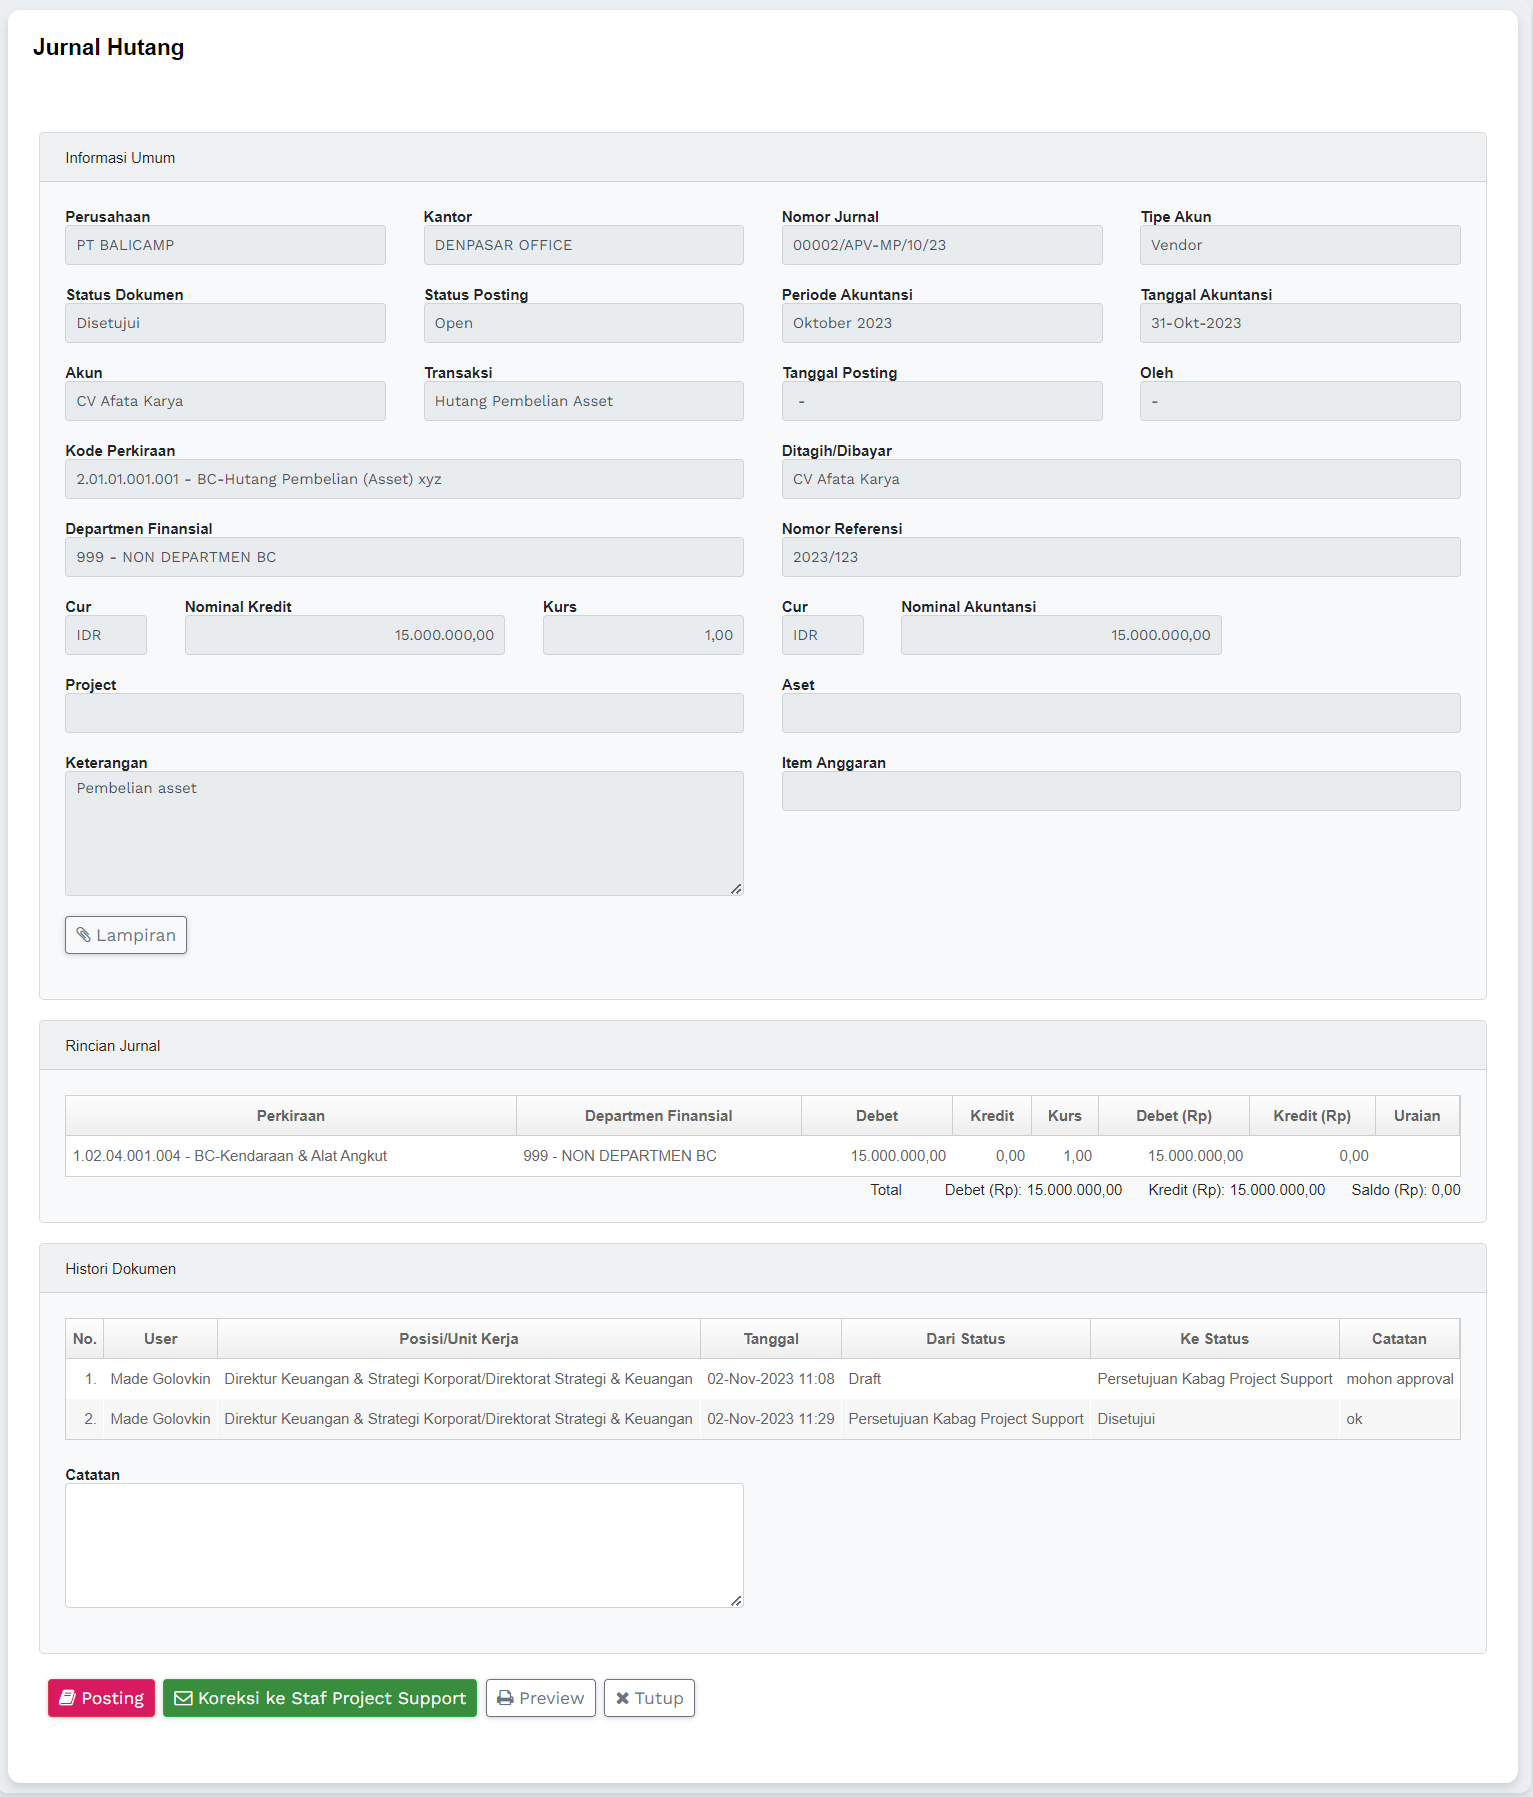Screen dimensions: 1533x1797
Task: Click the Posting button
Action: pyautogui.click(x=101, y=1698)
